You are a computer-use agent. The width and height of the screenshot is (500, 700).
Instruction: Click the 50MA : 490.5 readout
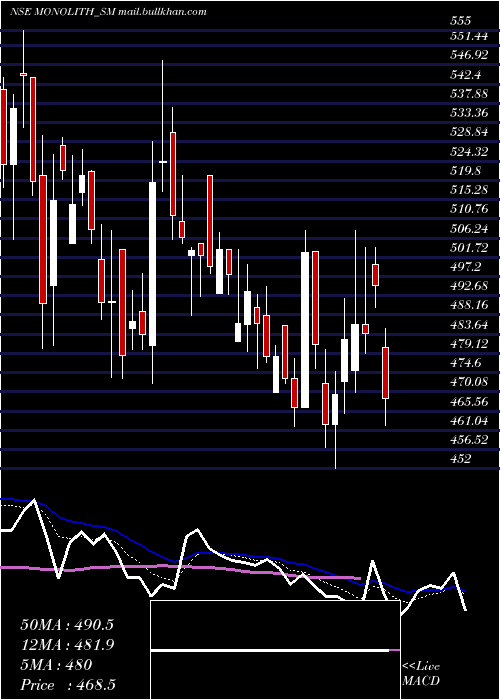(67, 625)
